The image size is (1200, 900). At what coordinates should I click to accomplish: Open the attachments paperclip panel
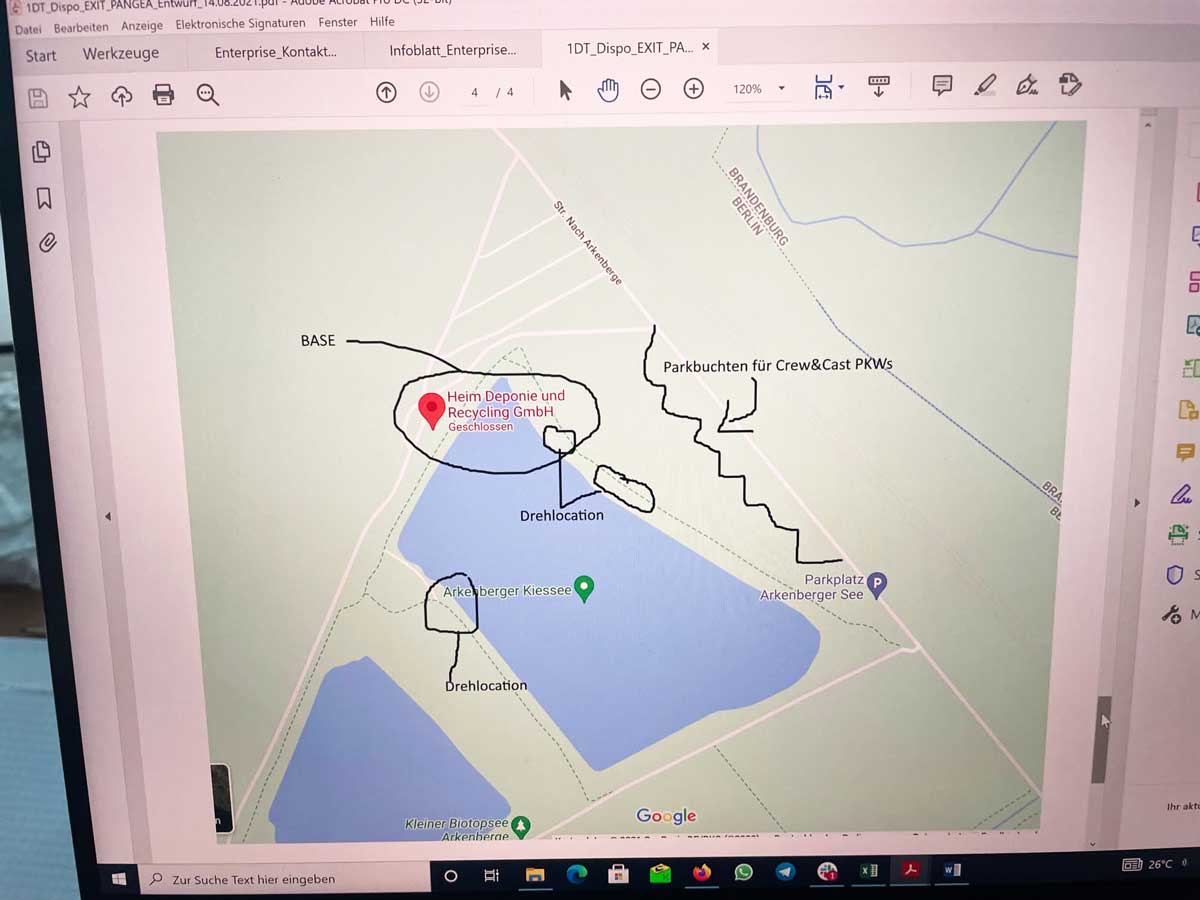(46, 242)
